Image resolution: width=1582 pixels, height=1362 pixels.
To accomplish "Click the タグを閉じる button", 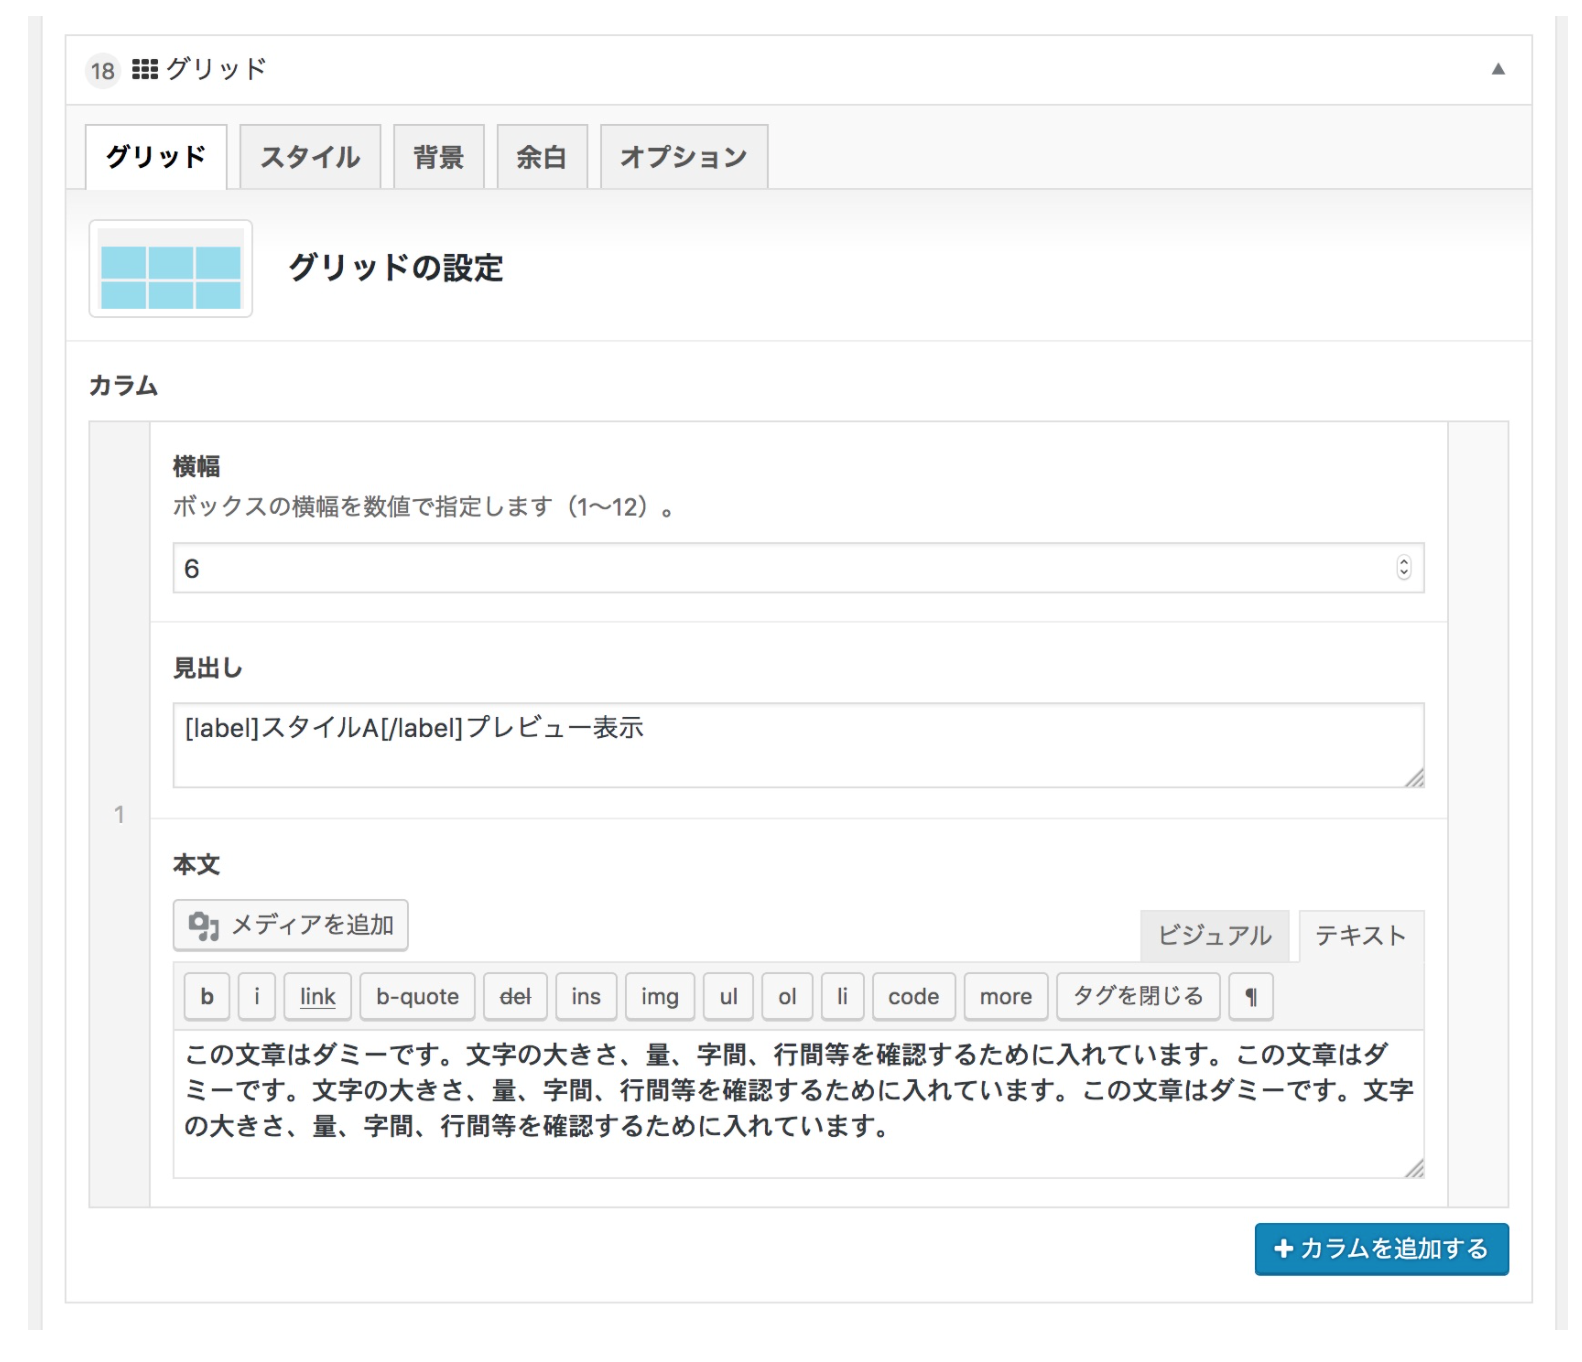I will [x=1137, y=996].
